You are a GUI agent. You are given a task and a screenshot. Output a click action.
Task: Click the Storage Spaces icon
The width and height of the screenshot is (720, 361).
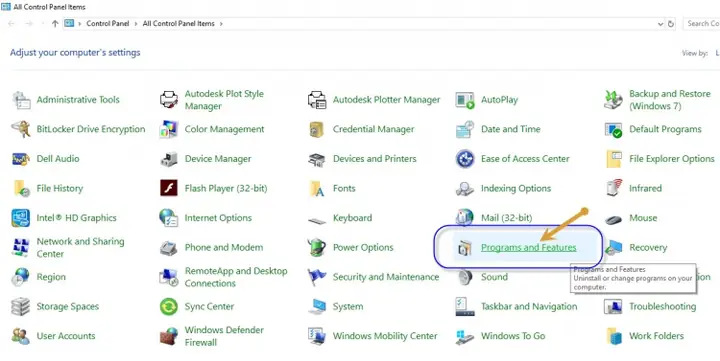pos(21,306)
